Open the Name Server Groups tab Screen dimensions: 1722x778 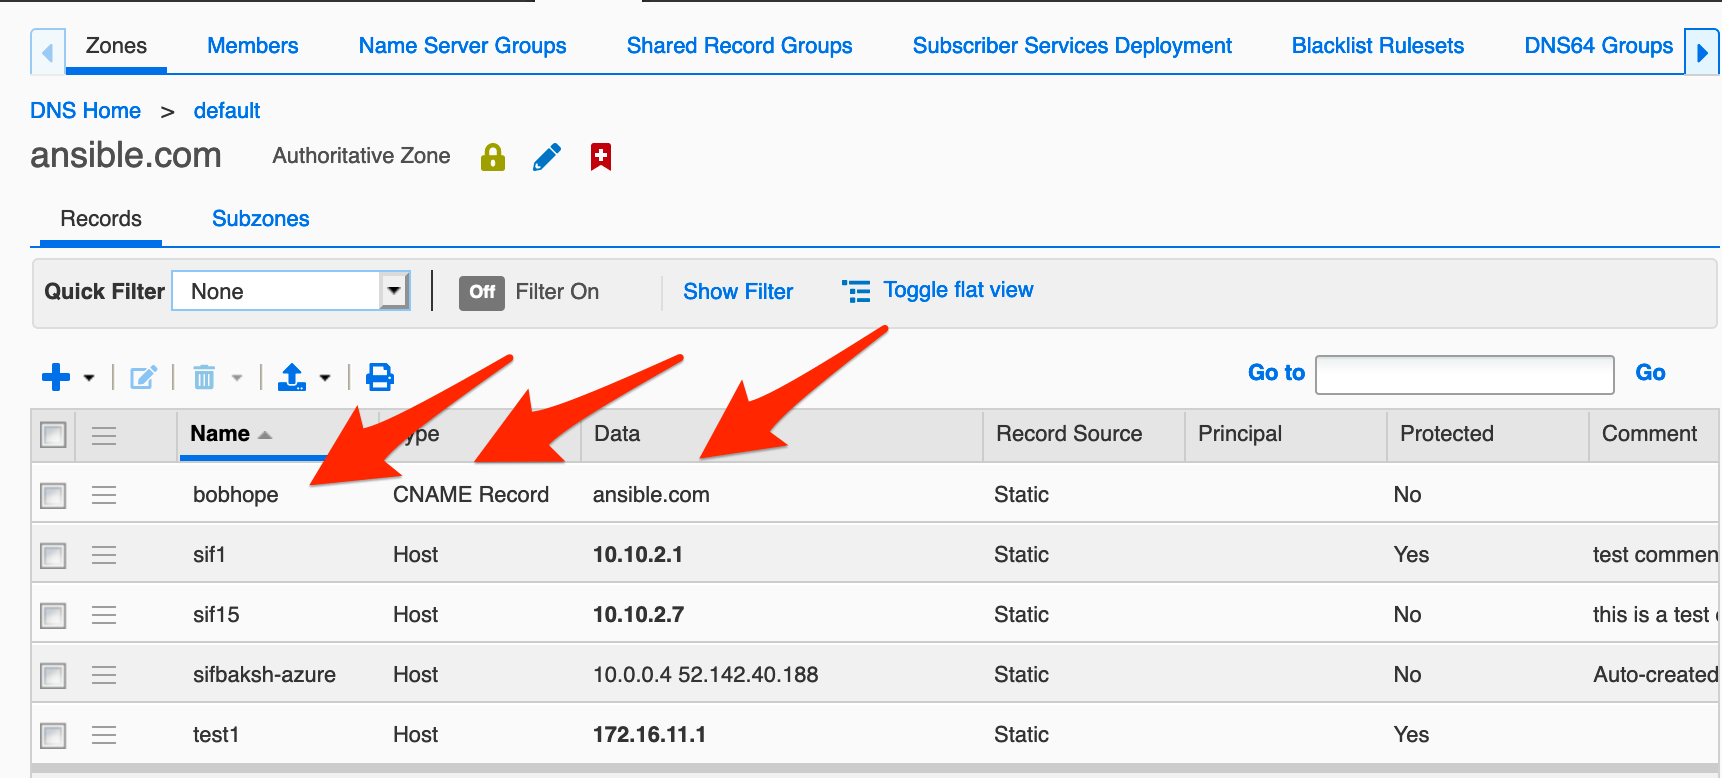tap(463, 46)
